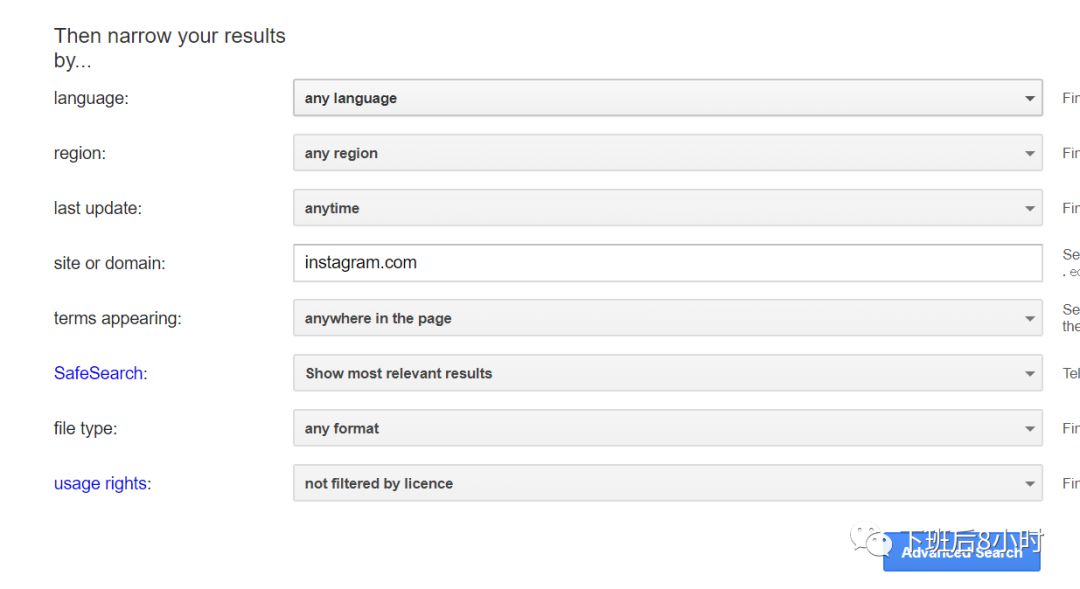Click the arrow on 'anywhere in the page' dropdown
Screen dimensions: 1080x589
[x=1029, y=319]
